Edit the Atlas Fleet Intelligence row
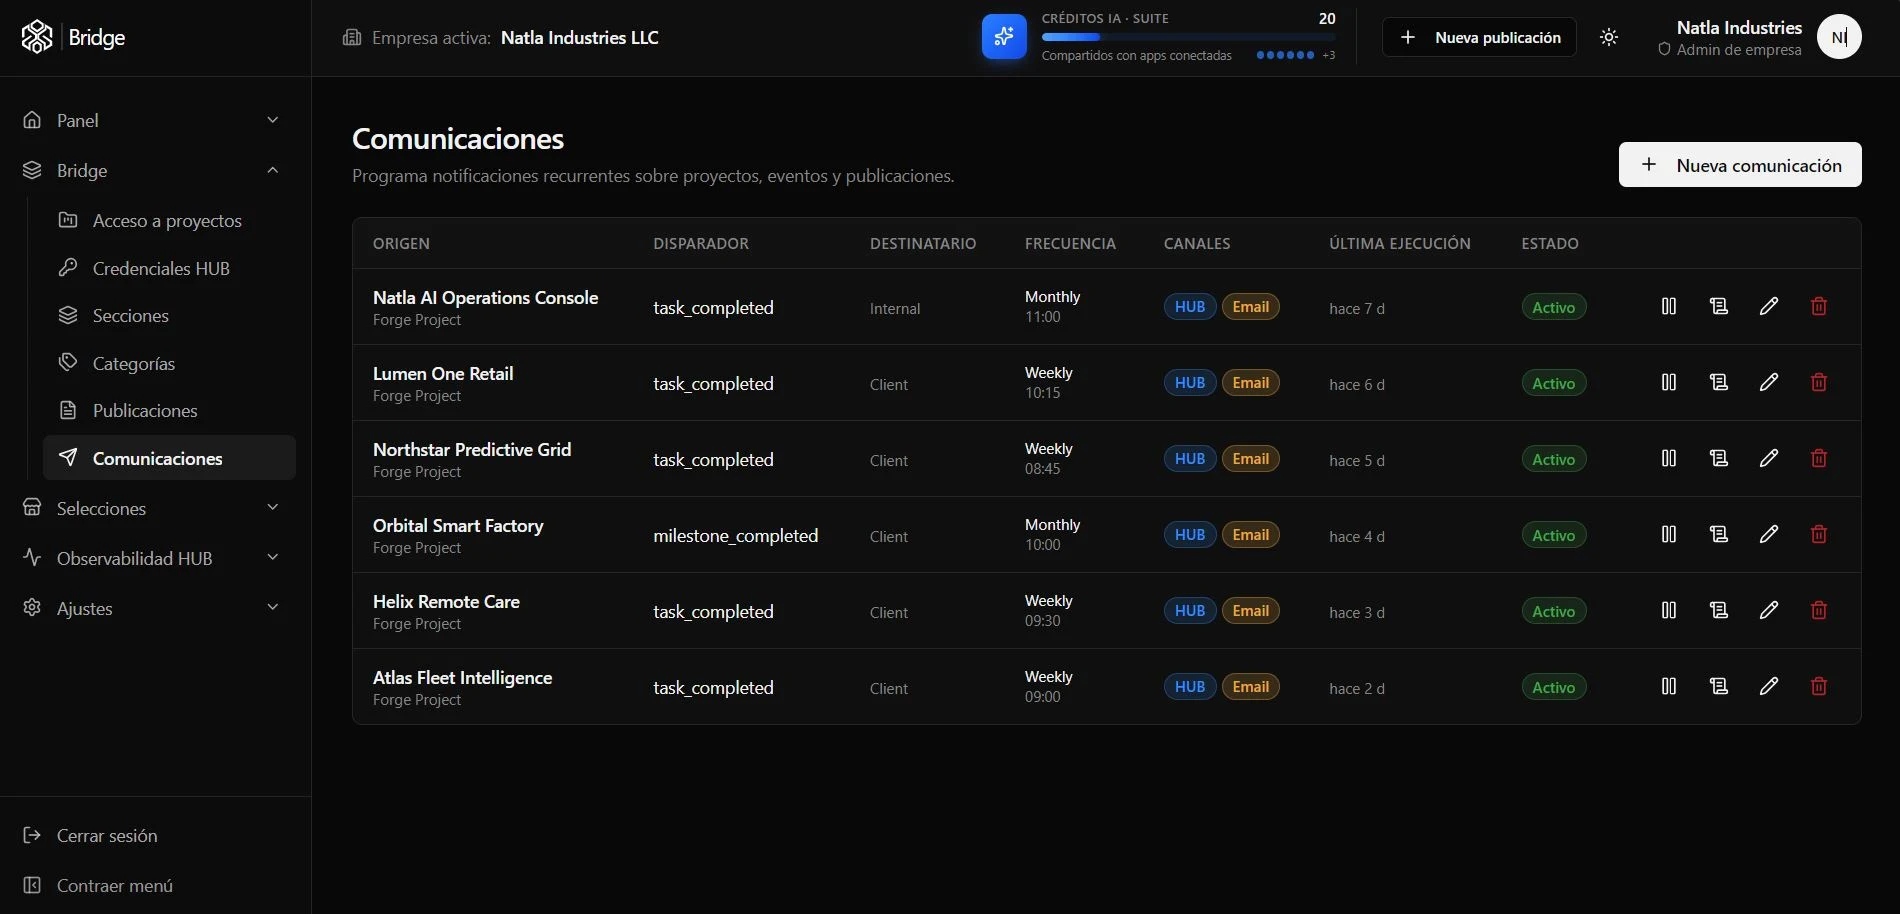The image size is (1900, 914). click(1769, 686)
